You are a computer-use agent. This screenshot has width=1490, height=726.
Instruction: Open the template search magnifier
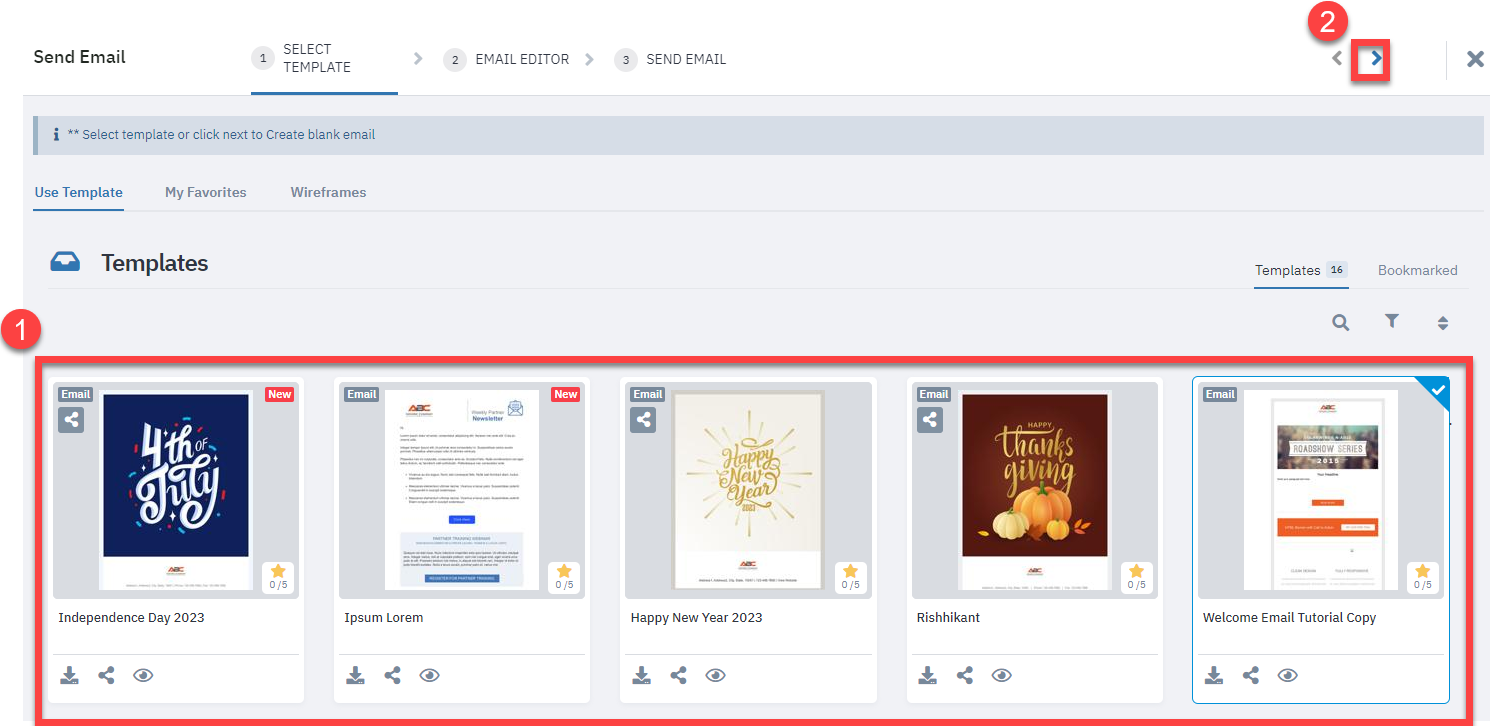pos(1340,322)
